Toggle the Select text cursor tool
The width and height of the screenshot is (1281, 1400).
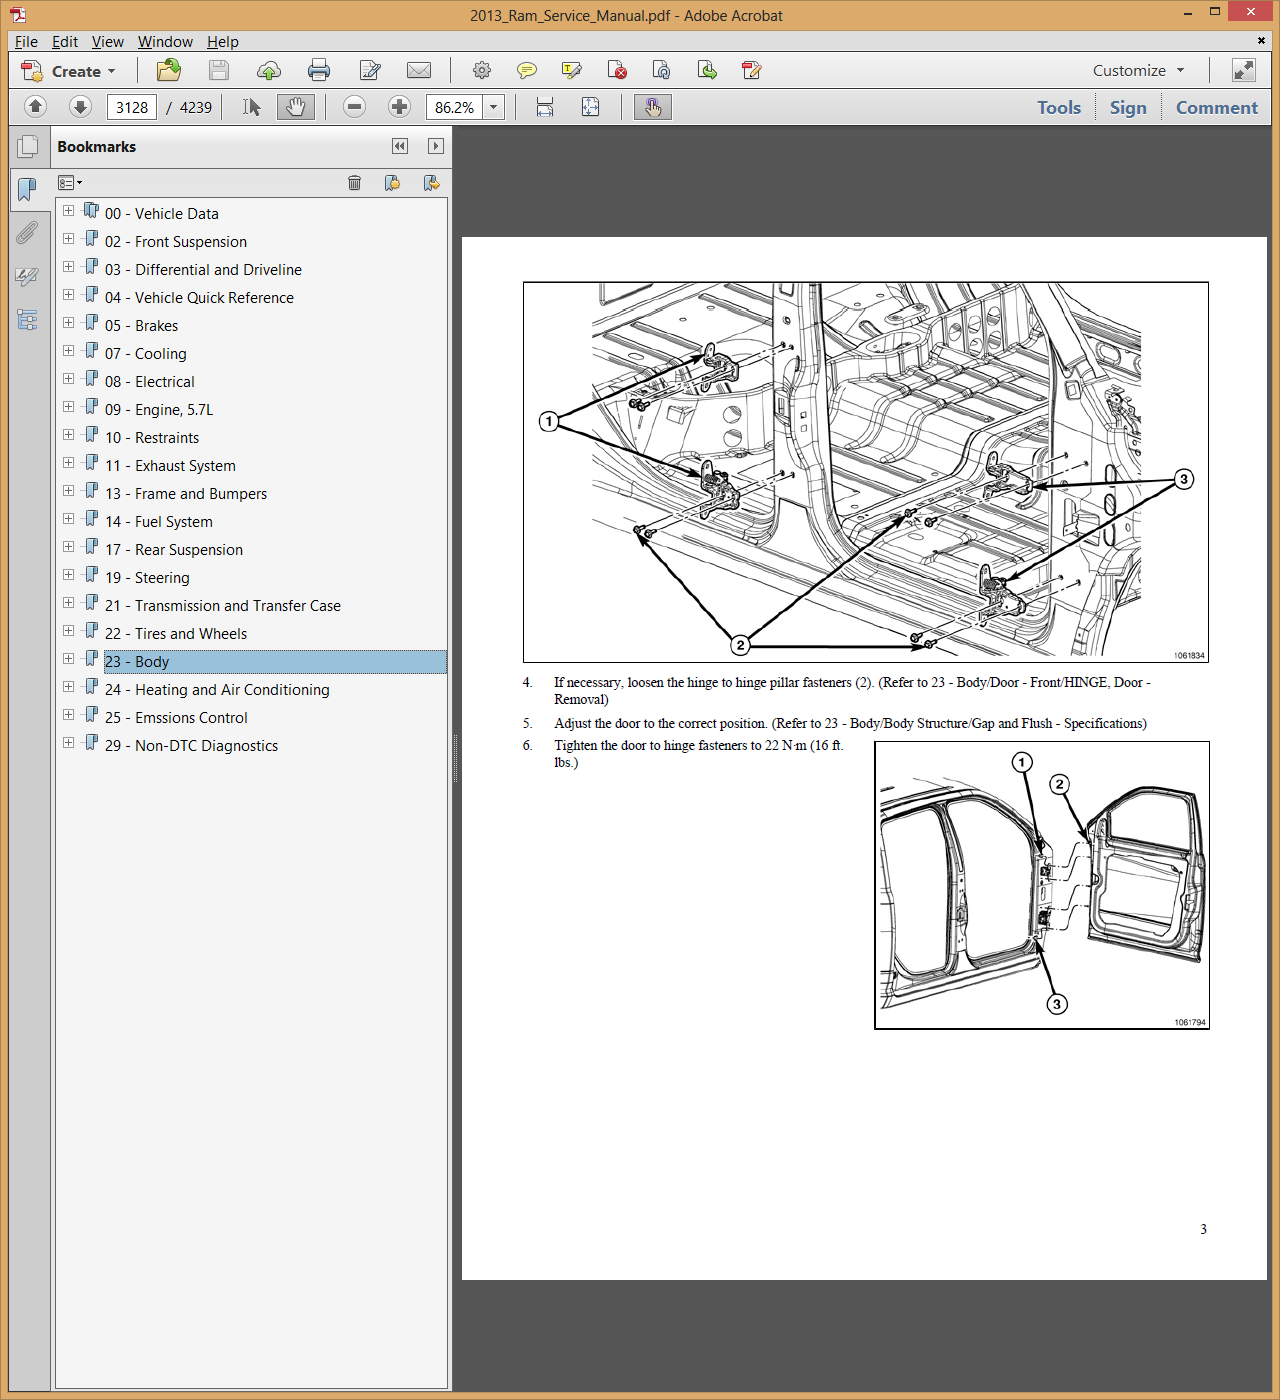251,107
